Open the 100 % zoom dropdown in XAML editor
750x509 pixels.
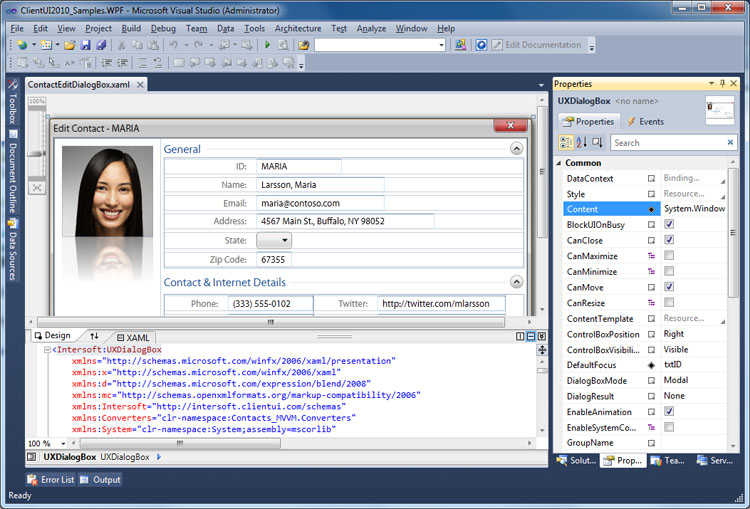click(63, 443)
